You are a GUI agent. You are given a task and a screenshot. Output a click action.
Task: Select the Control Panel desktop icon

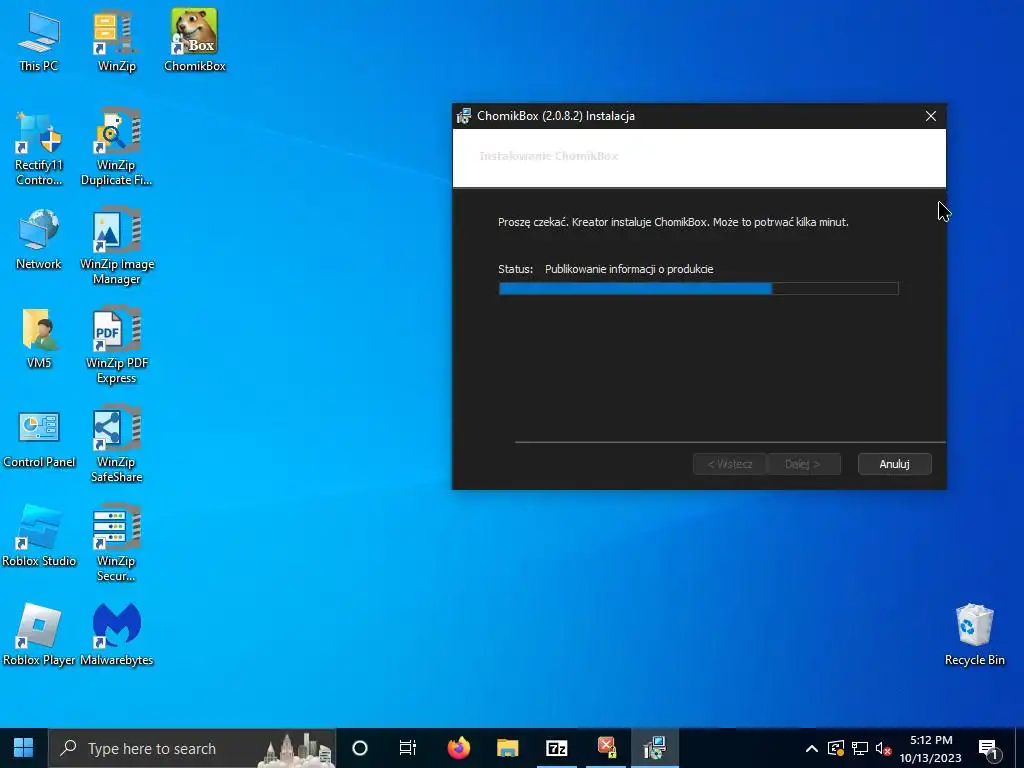tap(39, 438)
